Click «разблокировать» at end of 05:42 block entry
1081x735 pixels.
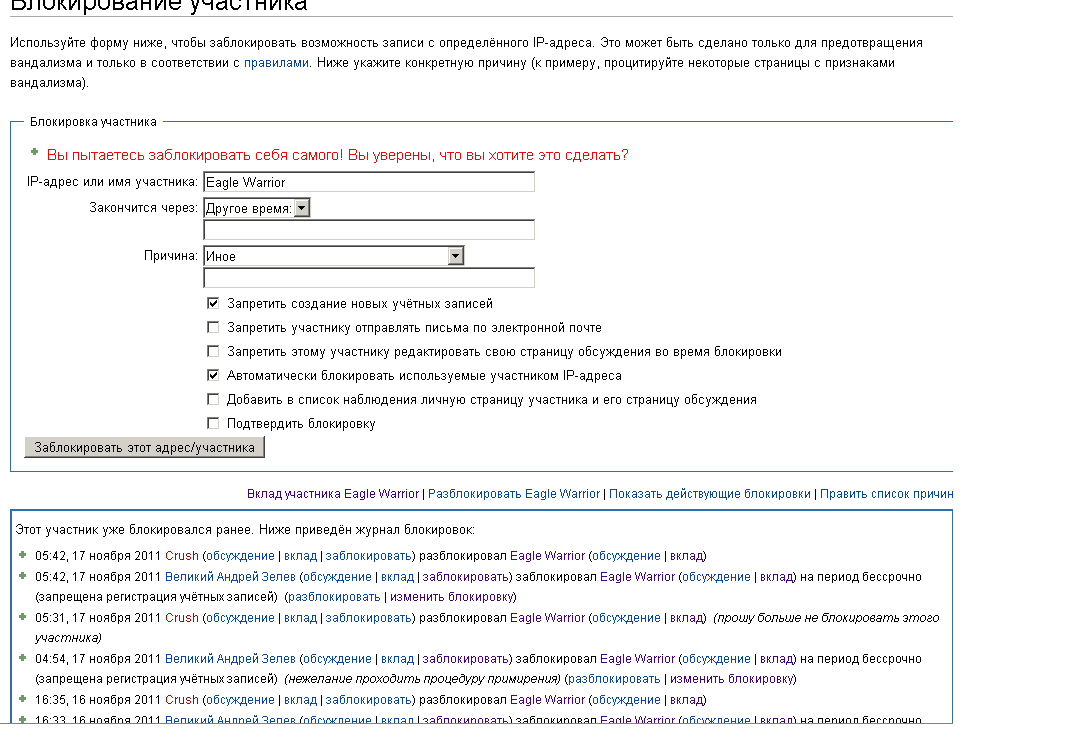click(334, 596)
